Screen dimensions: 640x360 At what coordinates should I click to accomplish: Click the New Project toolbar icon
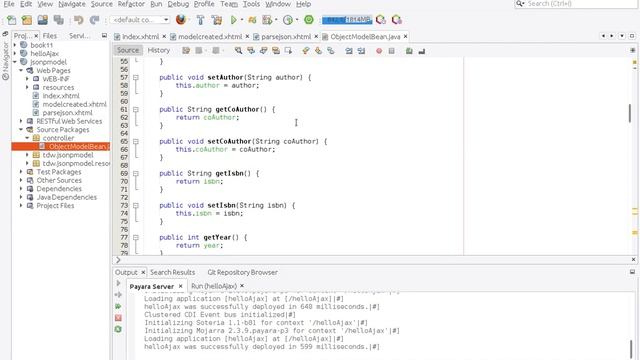pos(27,20)
